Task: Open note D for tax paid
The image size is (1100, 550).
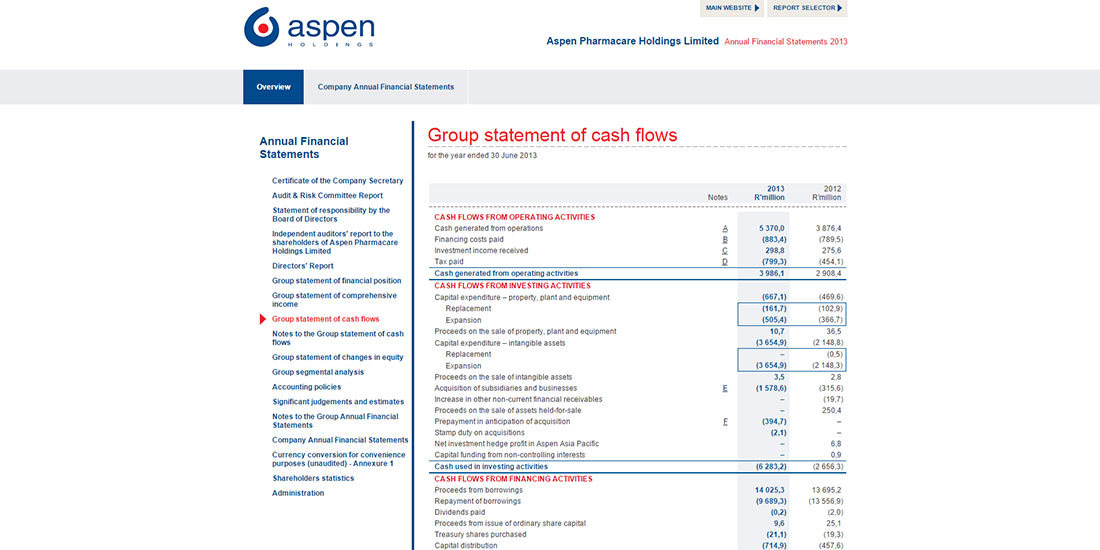Action: tap(725, 262)
